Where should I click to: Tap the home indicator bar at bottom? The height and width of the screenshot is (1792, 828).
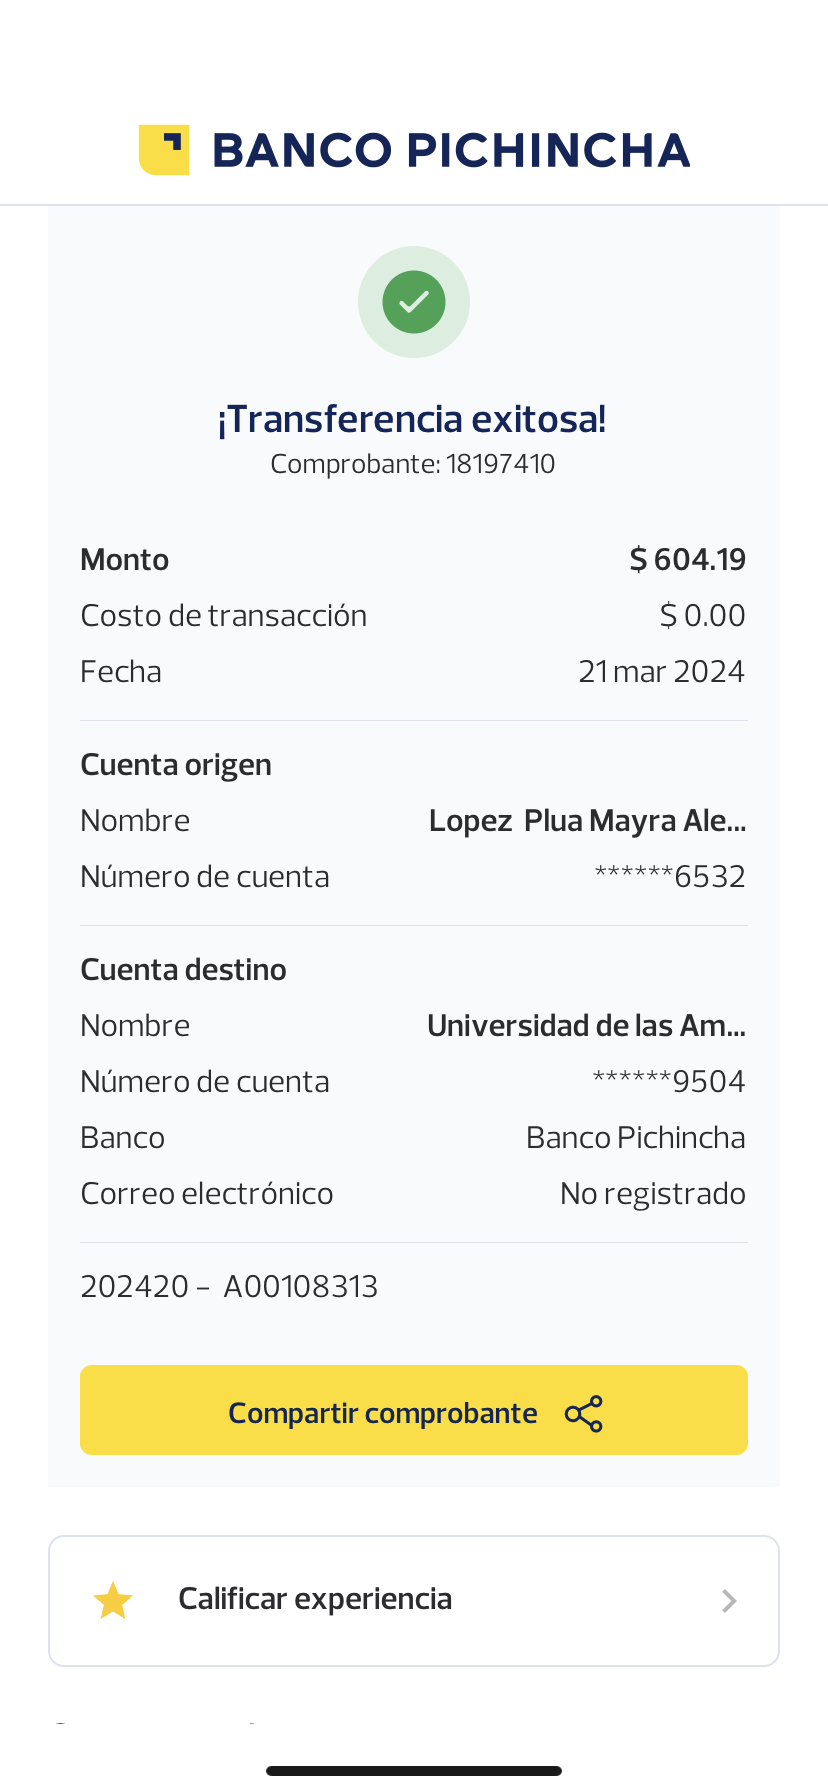(x=414, y=1771)
